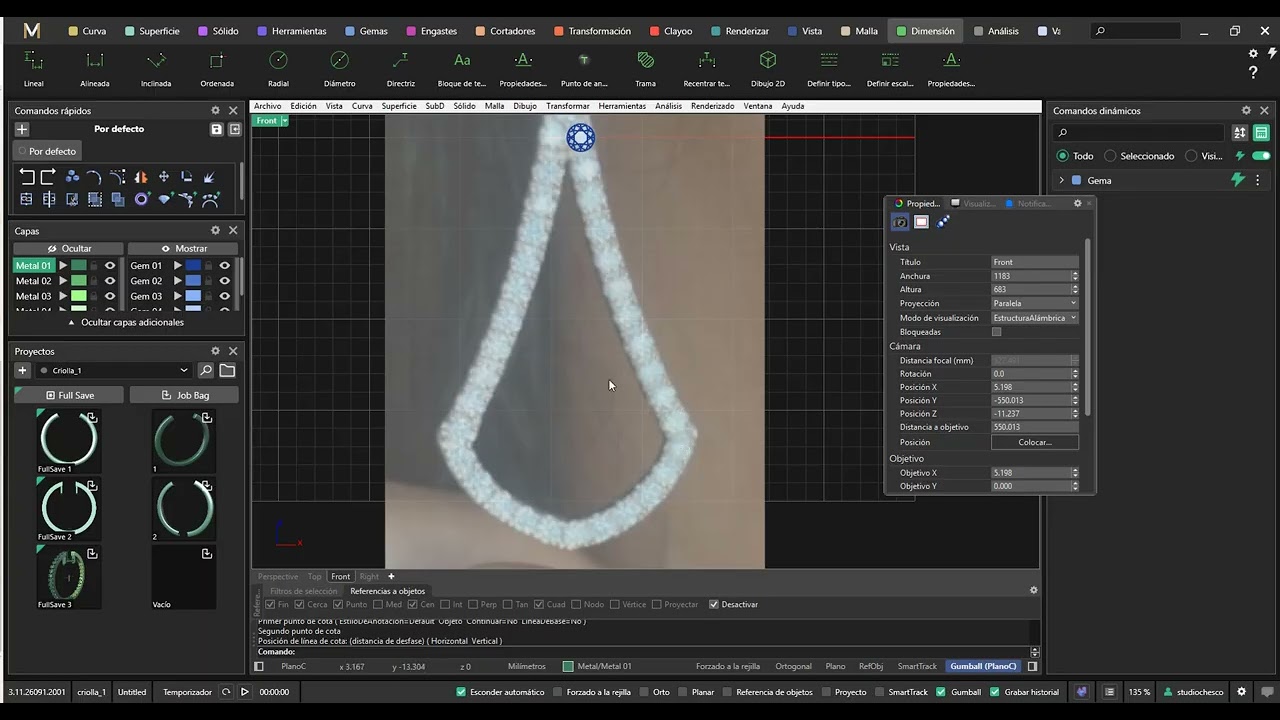The image size is (1280, 720).
Task: Click the Gem 01 layer color swatch
Action: tap(193, 266)
